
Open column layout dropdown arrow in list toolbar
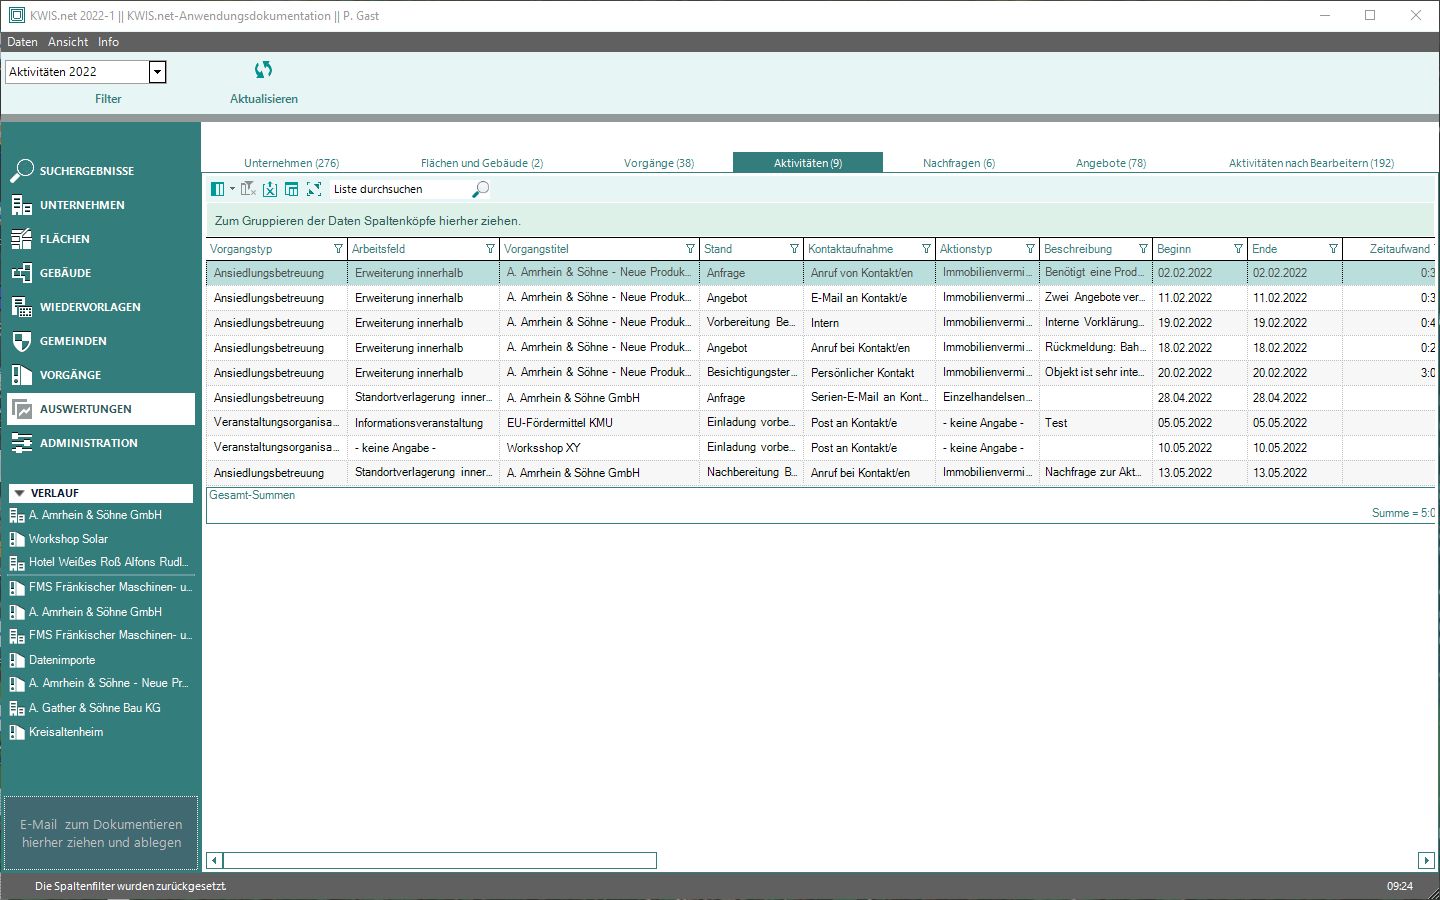pos(232,189)
